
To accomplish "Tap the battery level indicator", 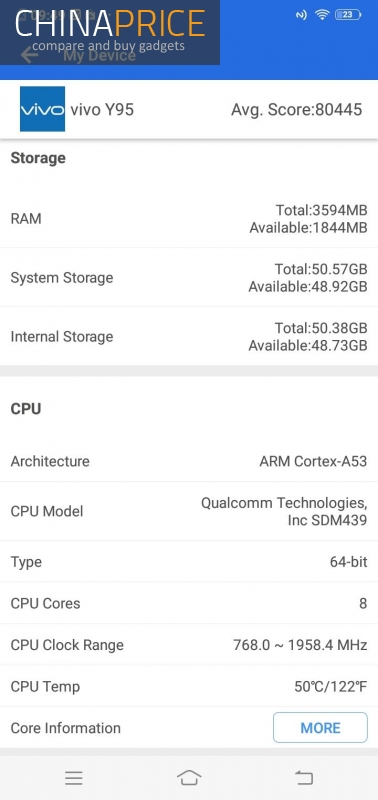I will [347, 15].
